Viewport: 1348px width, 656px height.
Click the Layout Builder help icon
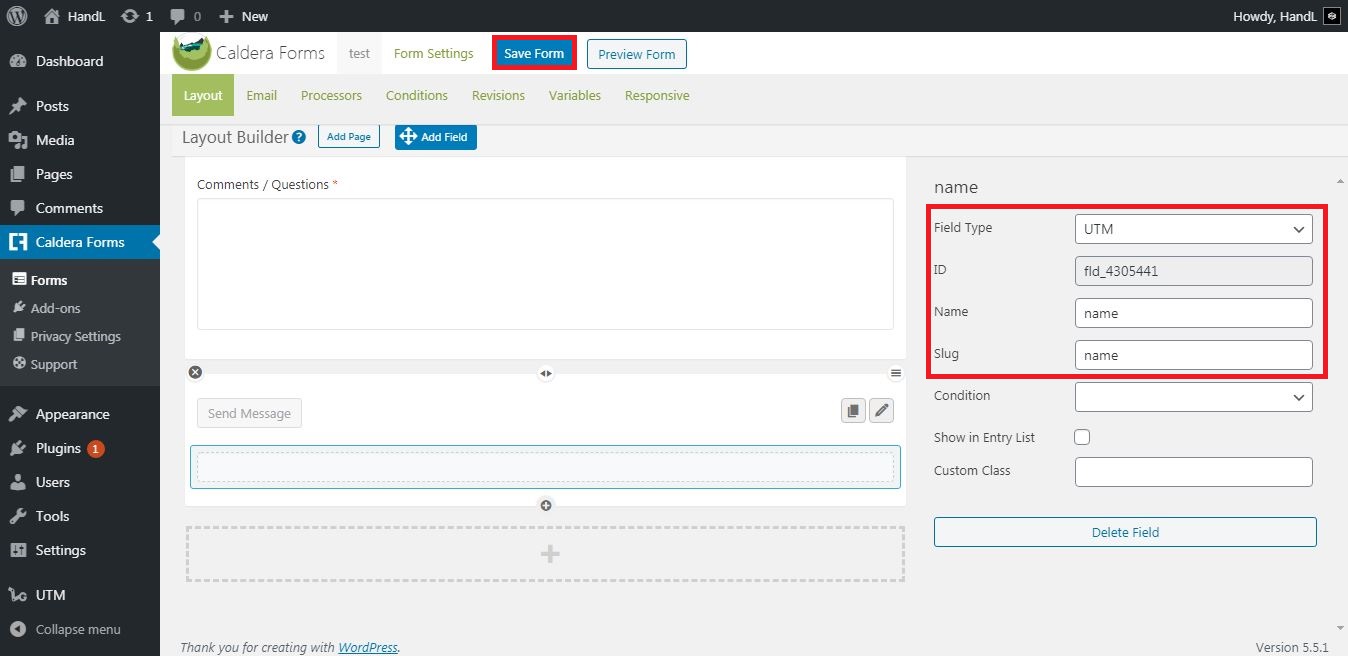click(x=298, y=138)
